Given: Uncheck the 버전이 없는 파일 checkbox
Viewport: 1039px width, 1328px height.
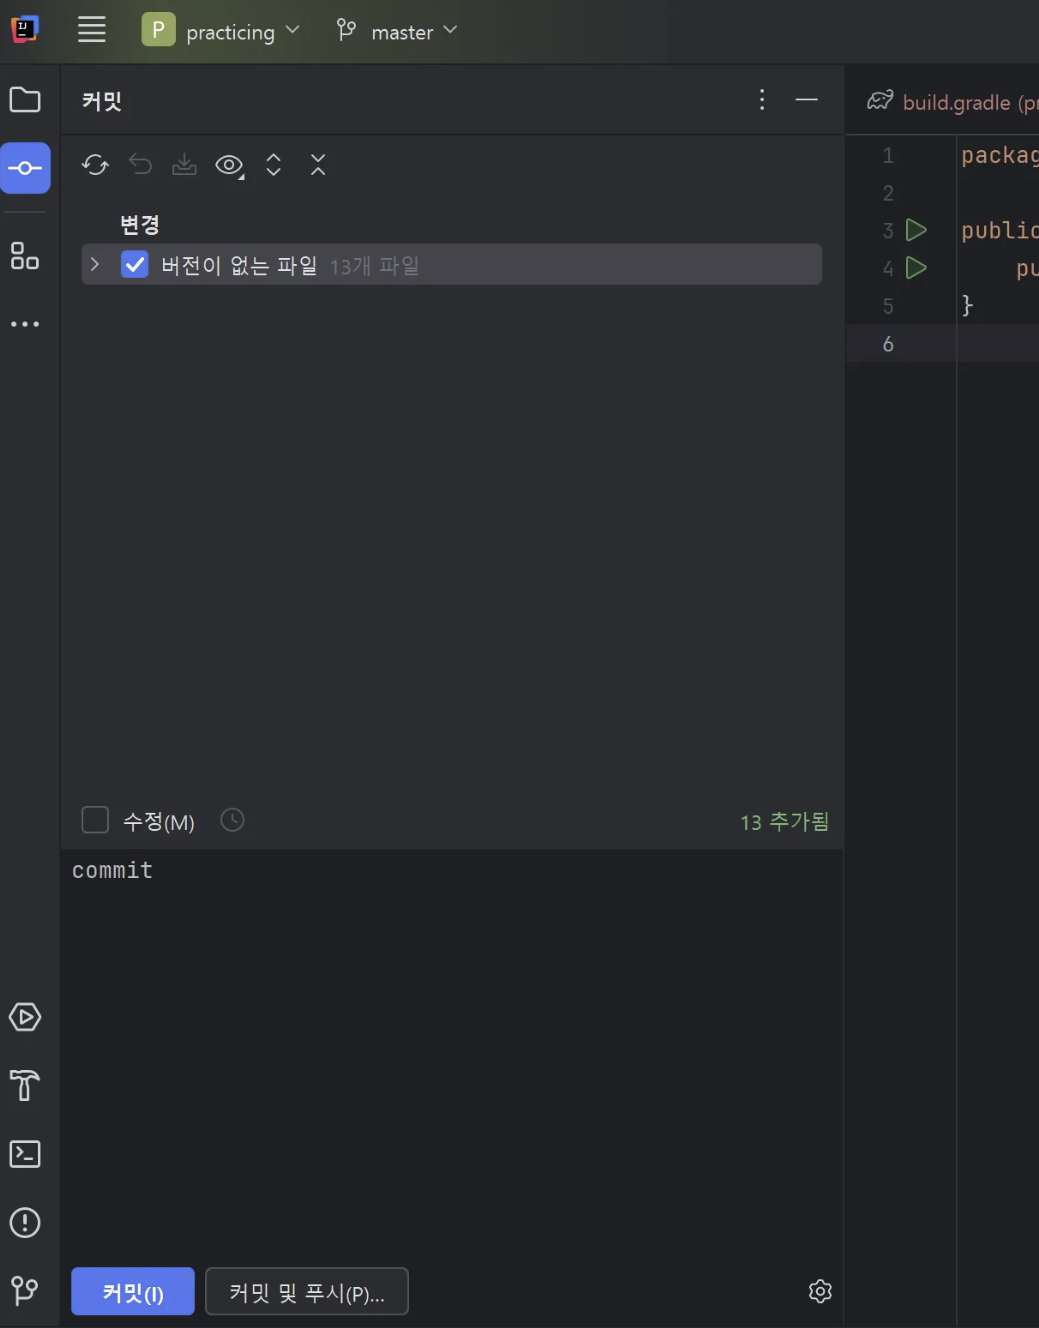Looking at the screenshot, I should 135,265.
